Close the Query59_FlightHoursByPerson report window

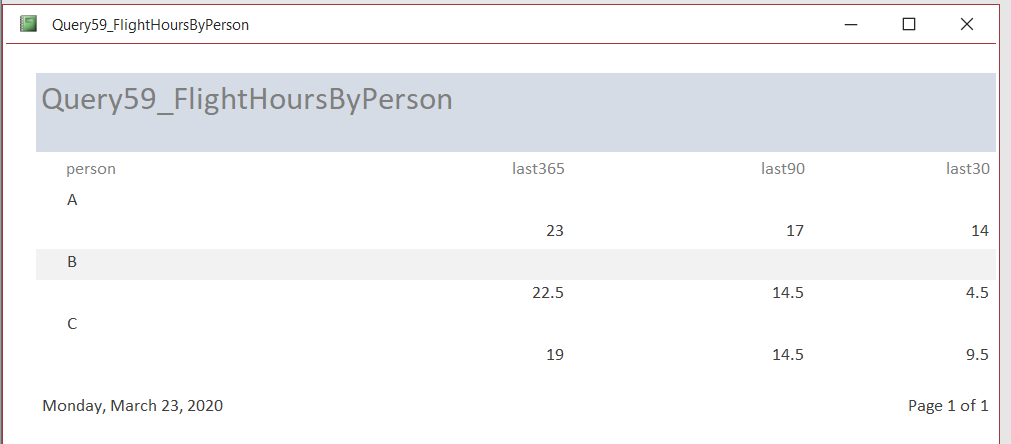point(967,24)
